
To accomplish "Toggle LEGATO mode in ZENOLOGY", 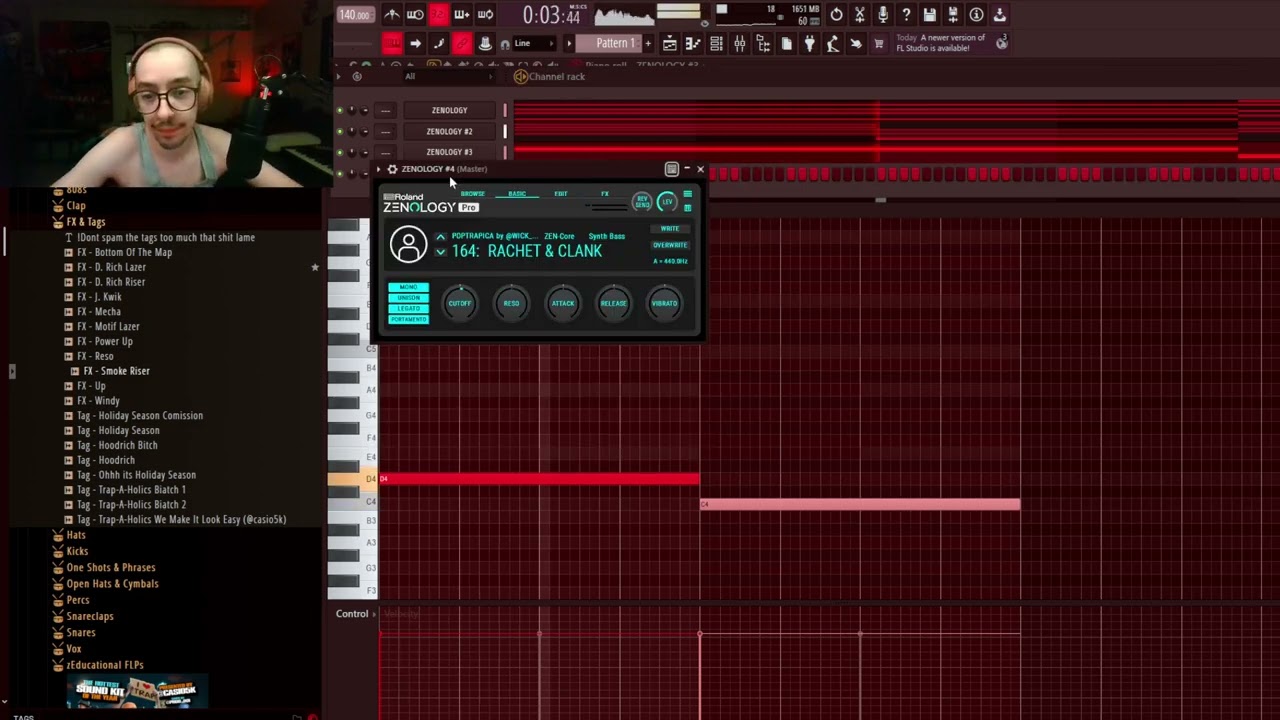I will point(408,308).
